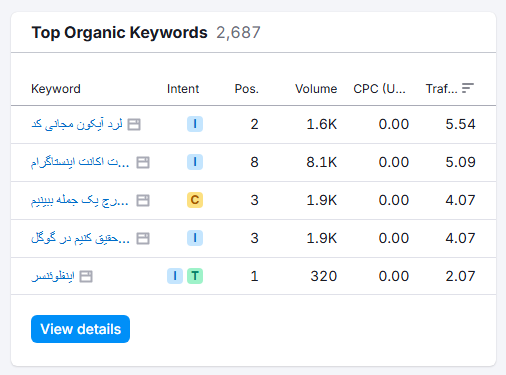506x375 pixels.
Task: Click the yellow commercial C intent badge
Action: point(195,200)
